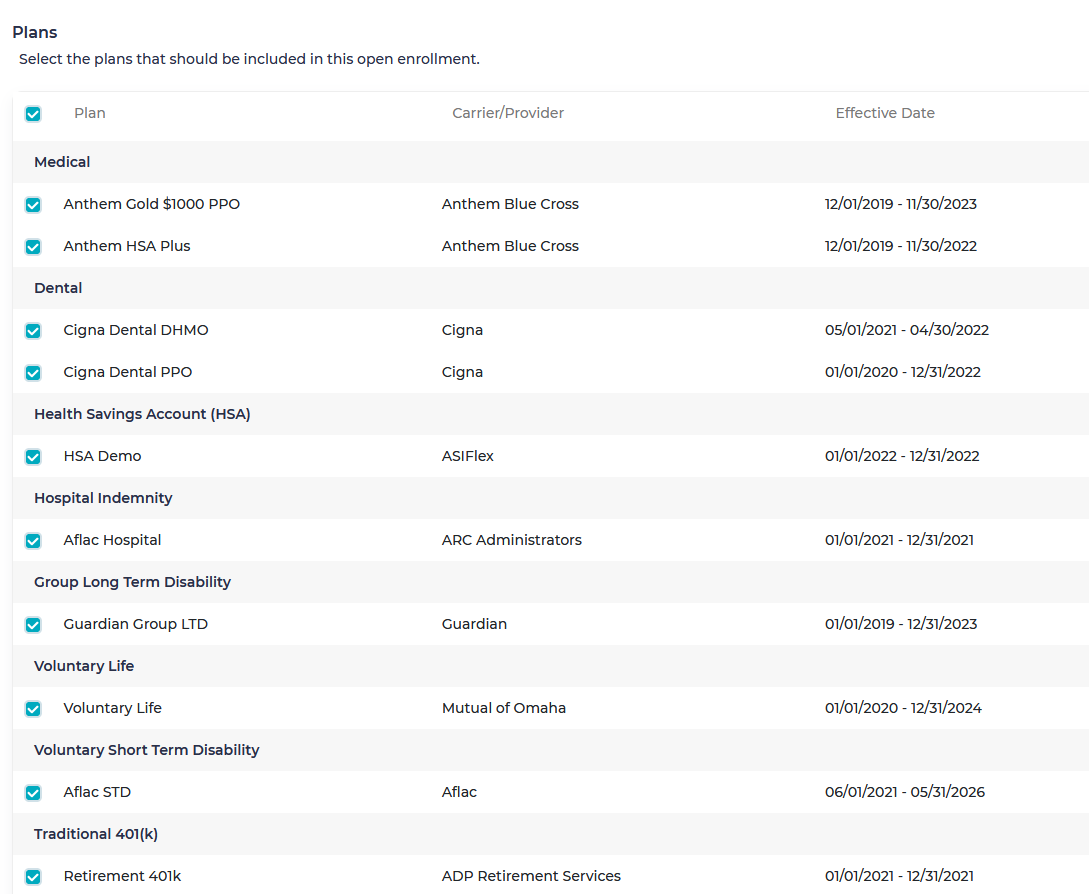
Task: Uncheck the Cigna Dental DHMO plan
Action: pyautogui.click(x=33, y=330)
